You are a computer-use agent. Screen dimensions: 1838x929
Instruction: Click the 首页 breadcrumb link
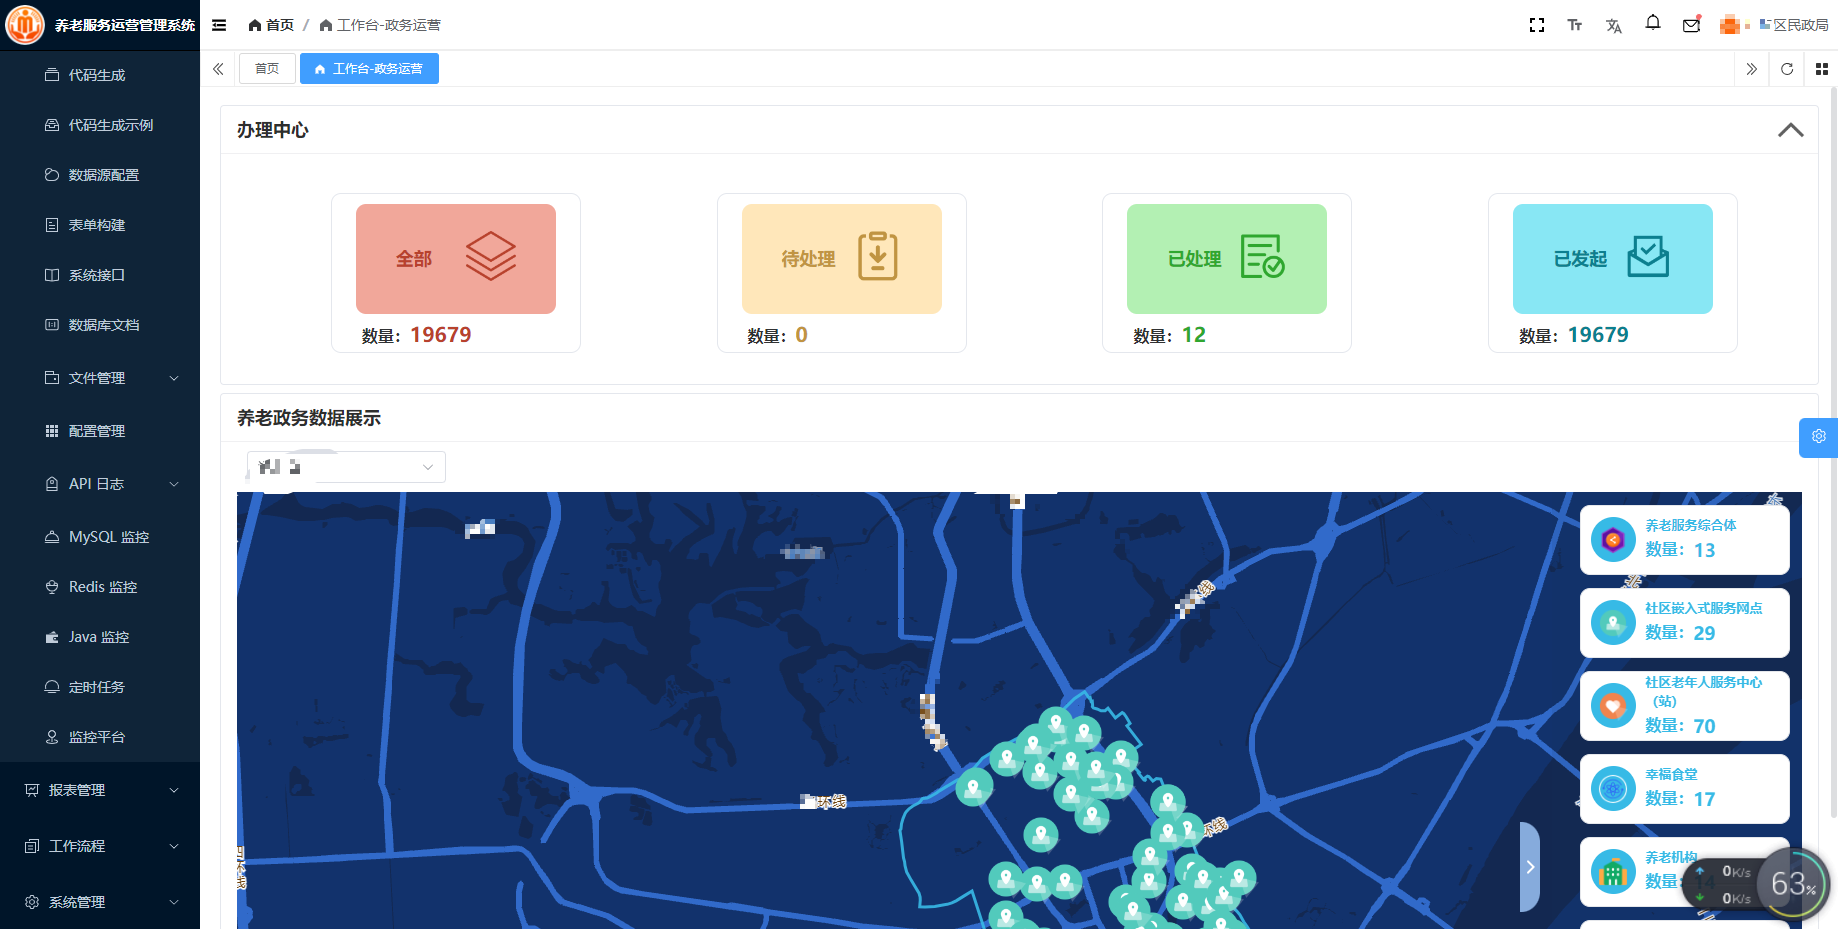[x=271, y=25]
